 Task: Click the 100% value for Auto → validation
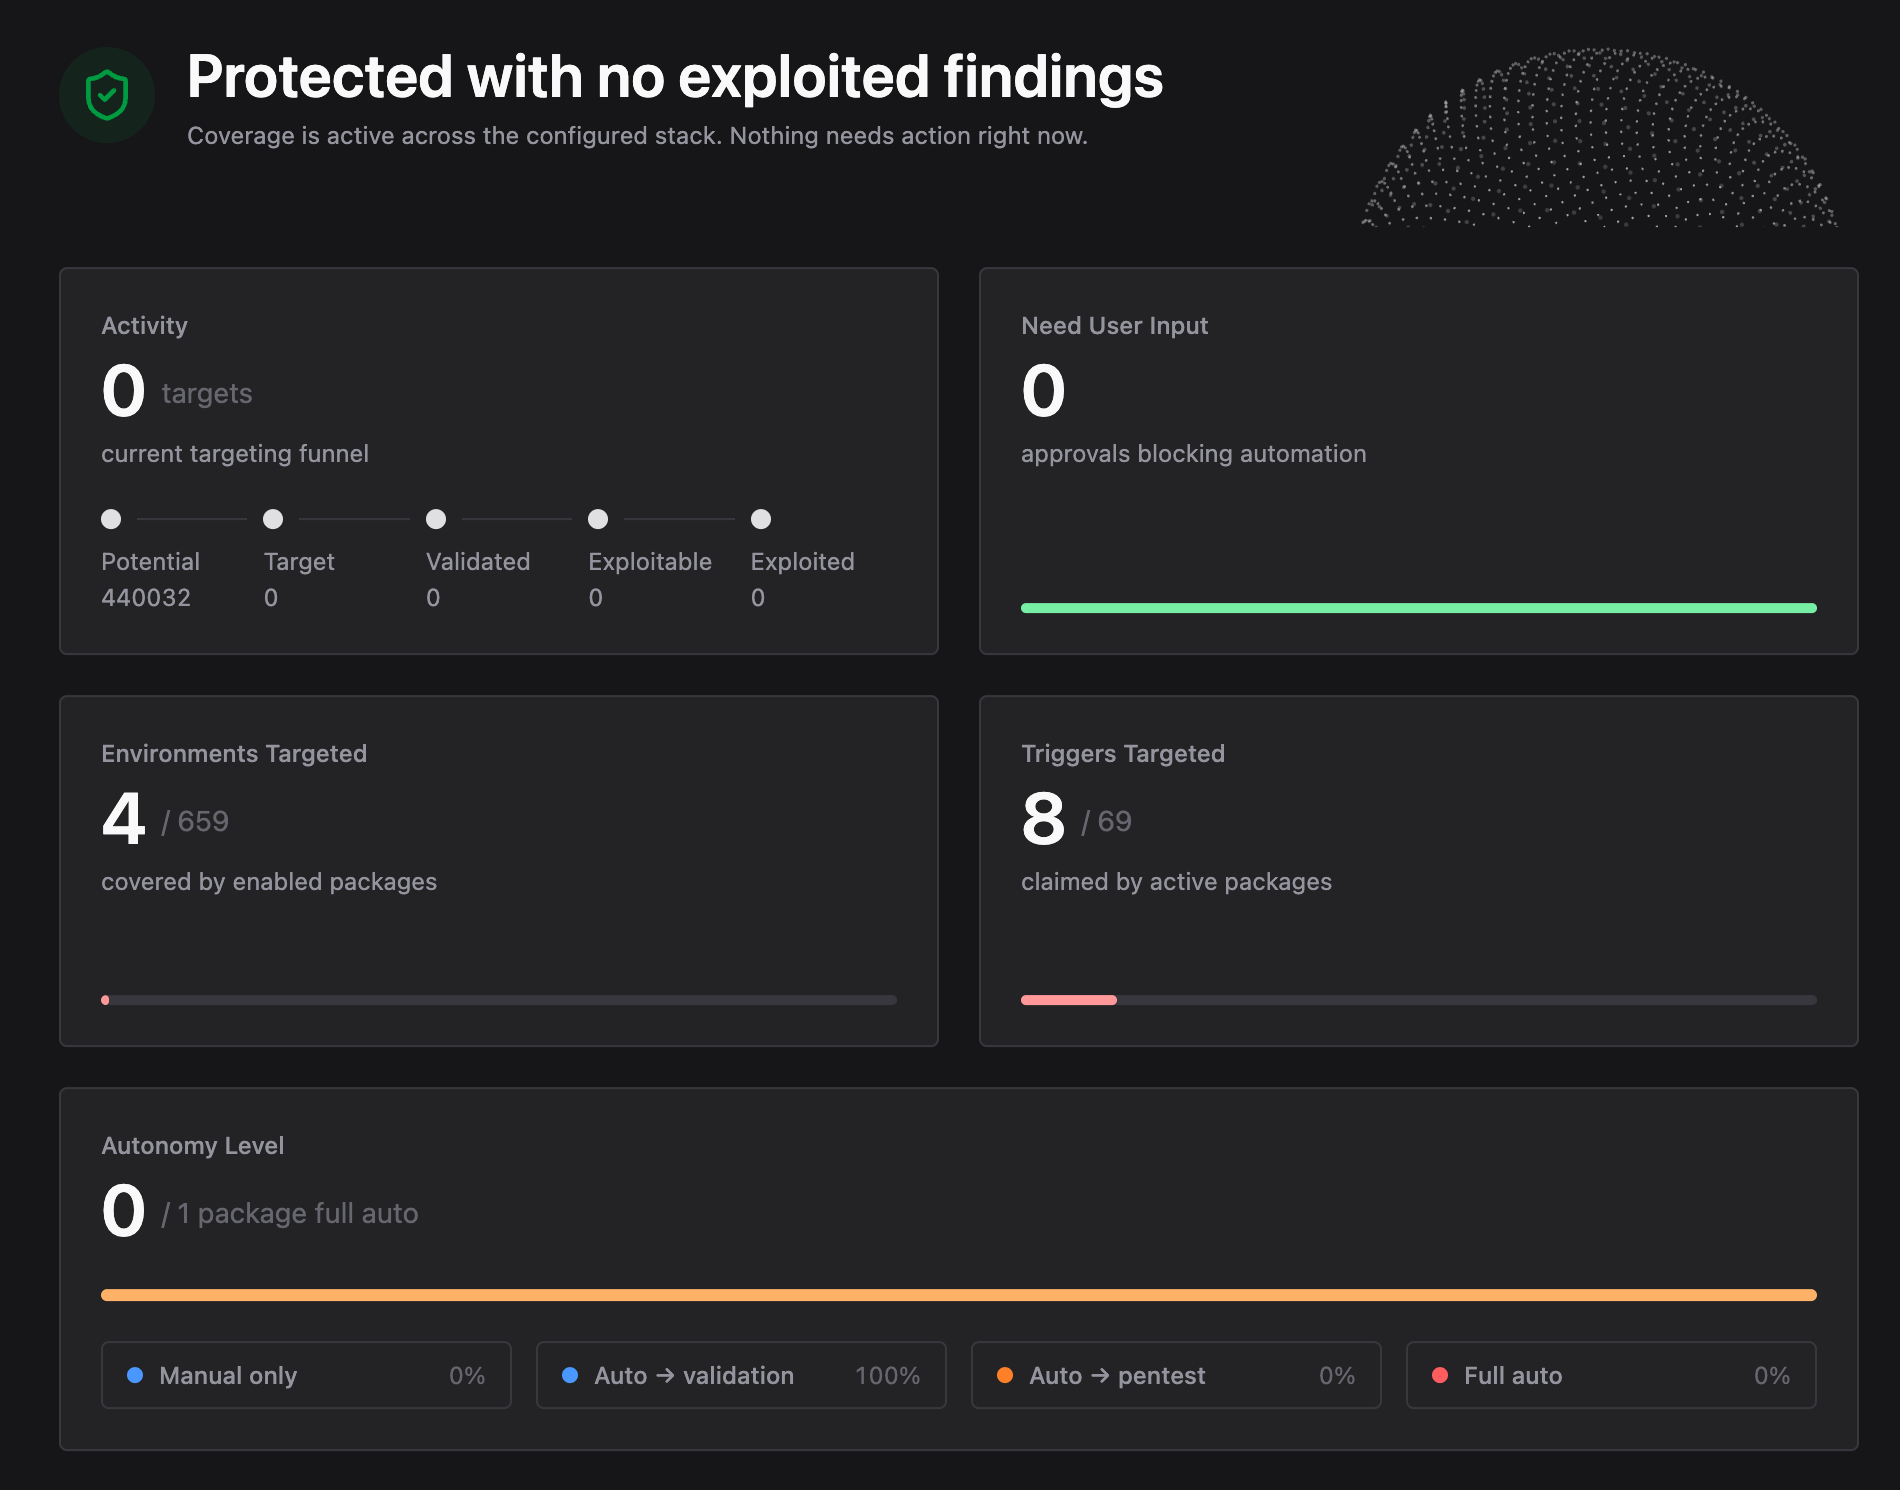tap(888, 1376)
